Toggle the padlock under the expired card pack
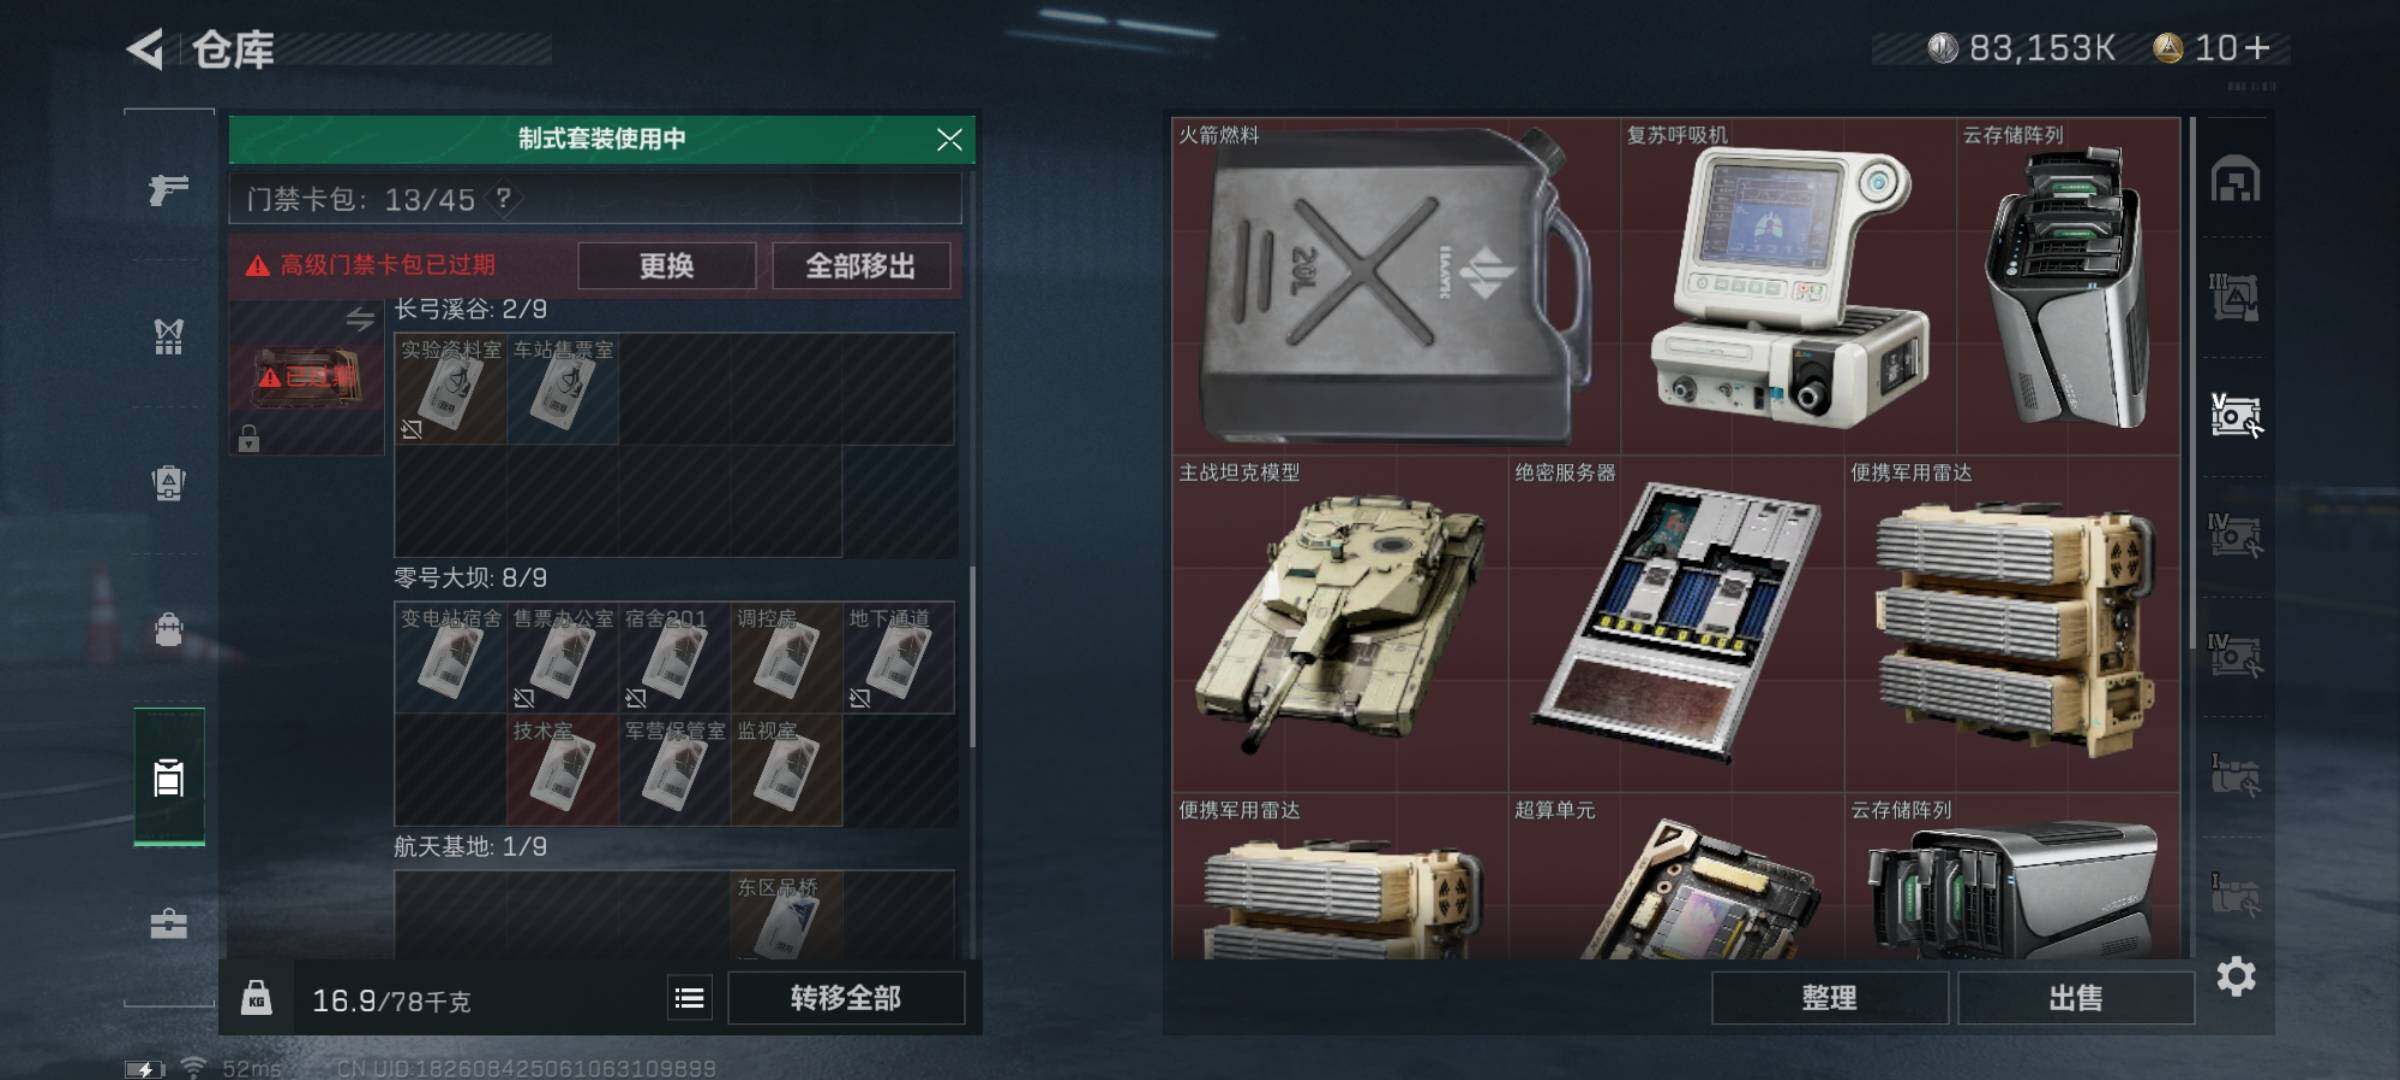Viewport: 2400px width, 1080px height. 249,438
